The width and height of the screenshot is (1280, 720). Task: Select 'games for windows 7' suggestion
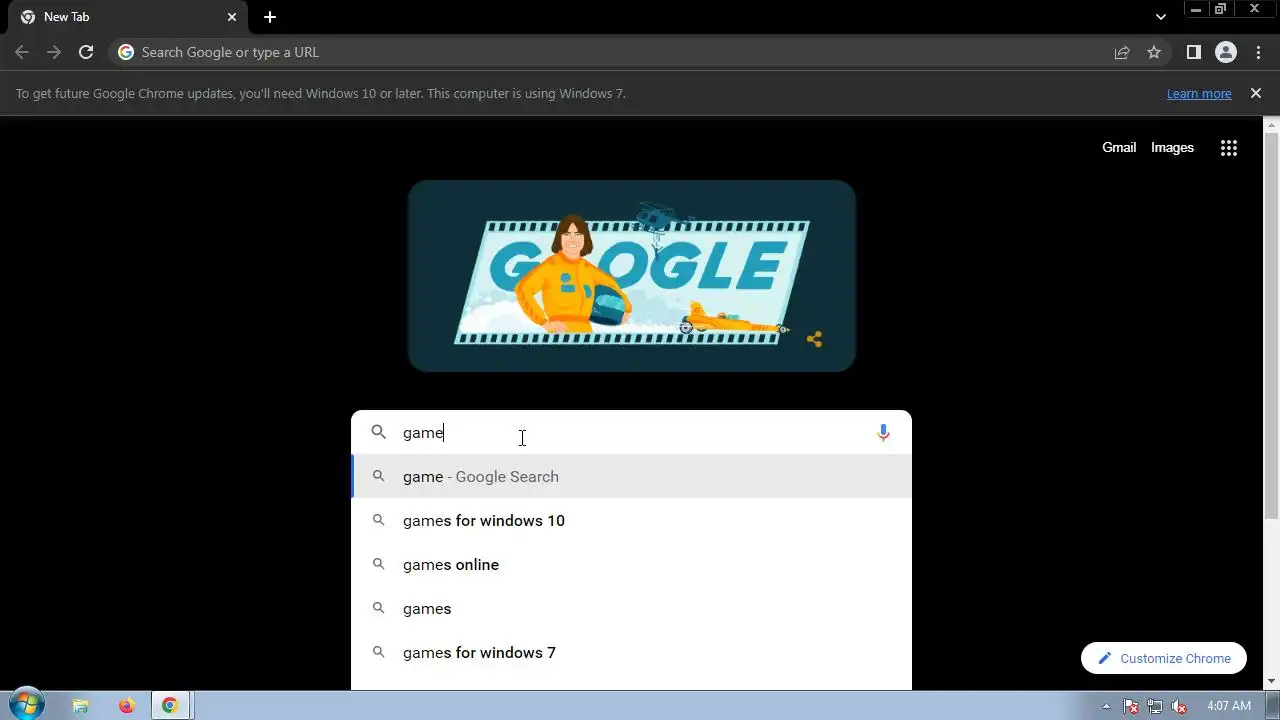pyautogui.click(x=631, y=652)
